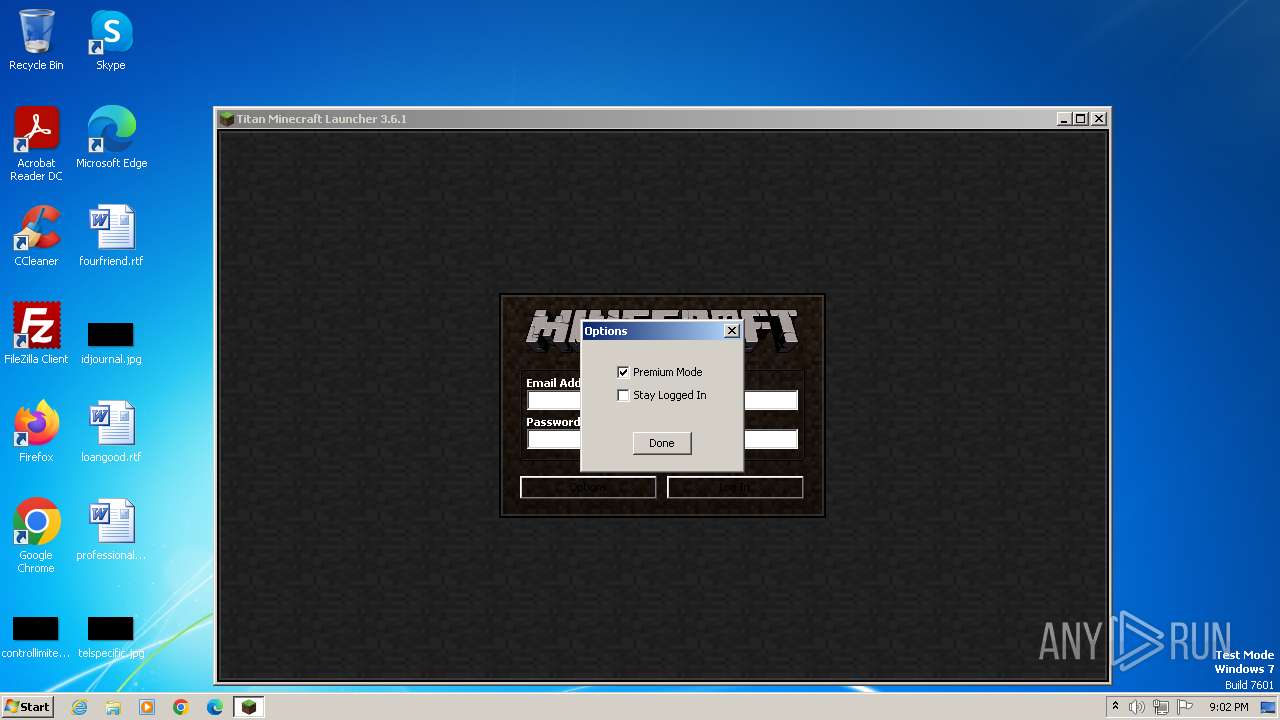1280x720 pixels.
Task: Uncheck the Premium Mode checkbox
Action: [623, 372]
